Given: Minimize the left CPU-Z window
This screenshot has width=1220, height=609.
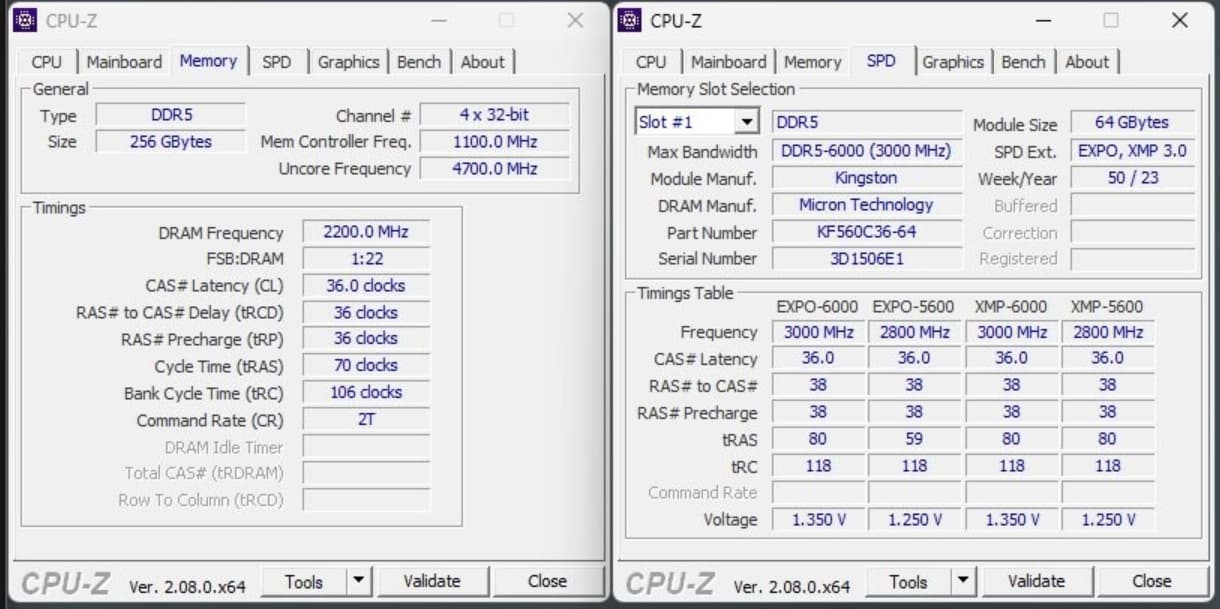Looking at the screenshot, I should 439,20.
